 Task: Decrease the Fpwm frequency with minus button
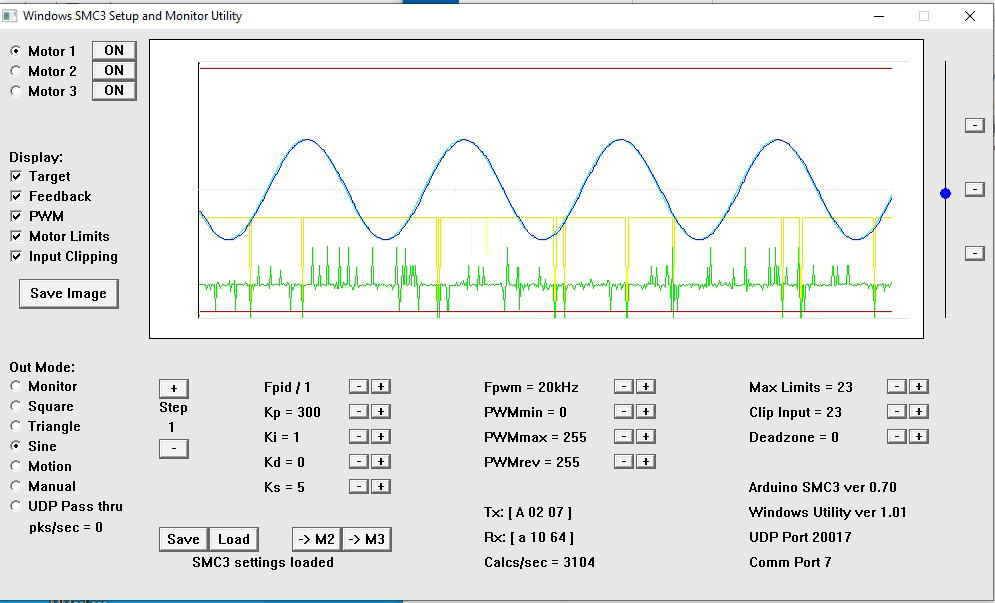[x=623, y=387]
